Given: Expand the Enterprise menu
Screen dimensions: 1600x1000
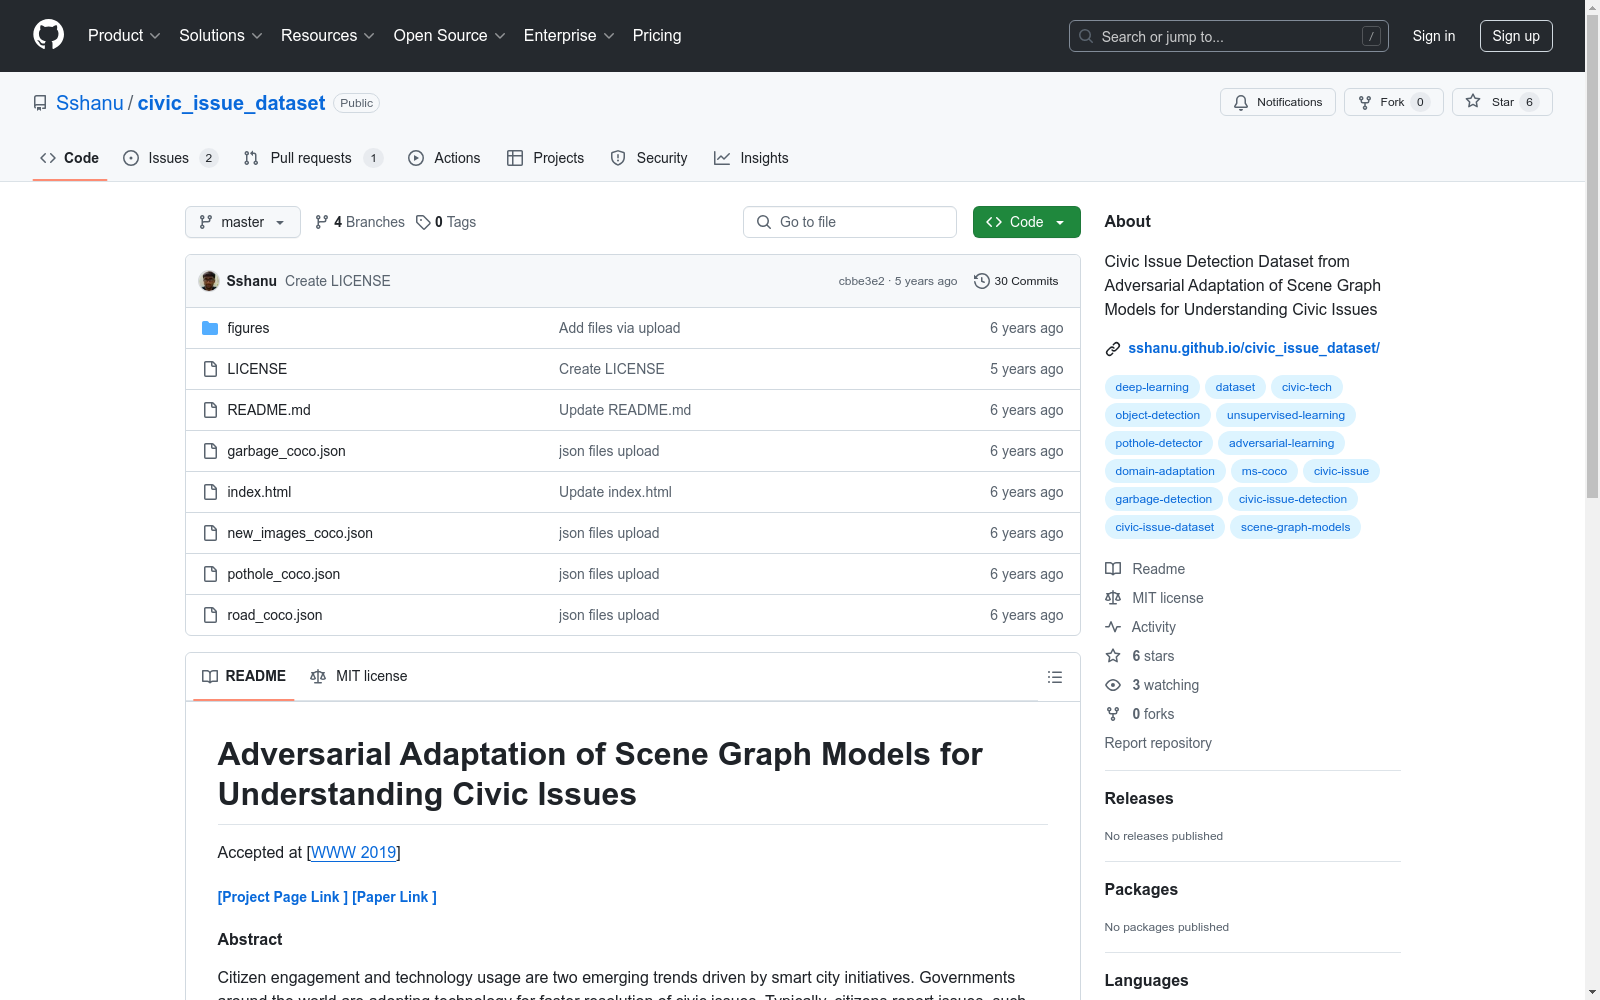Looking at the screenshot, I should click(569, 35).
